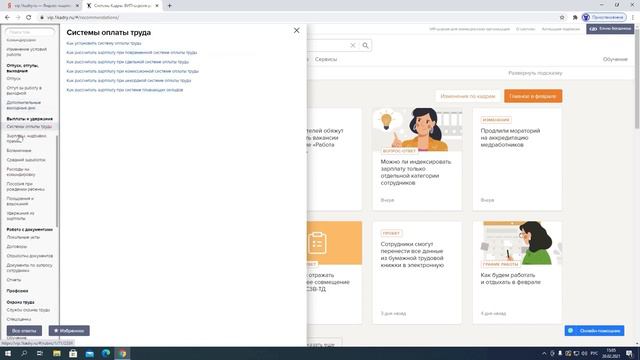Clear the search field with X icon
640x360 pixels.
tap(353, 45)
